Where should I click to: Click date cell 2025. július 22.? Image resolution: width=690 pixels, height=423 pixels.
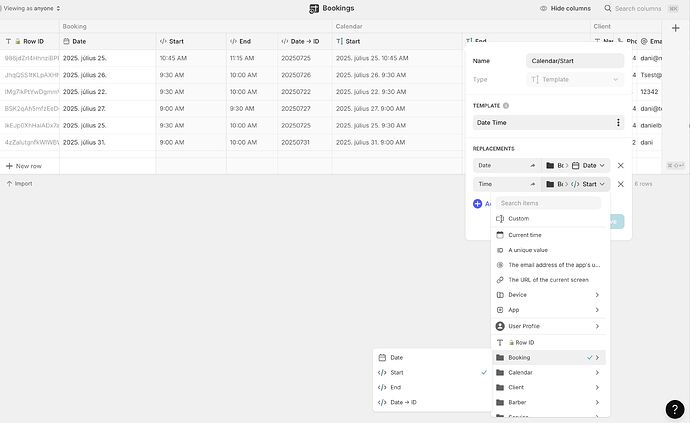click(107, 92)
